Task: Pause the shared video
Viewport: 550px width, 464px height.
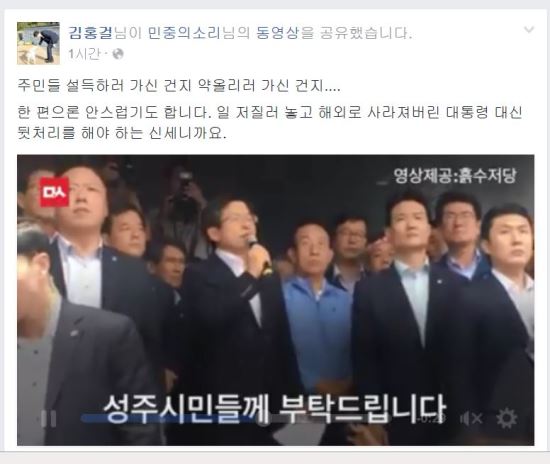Action: [x=49, y=418]
